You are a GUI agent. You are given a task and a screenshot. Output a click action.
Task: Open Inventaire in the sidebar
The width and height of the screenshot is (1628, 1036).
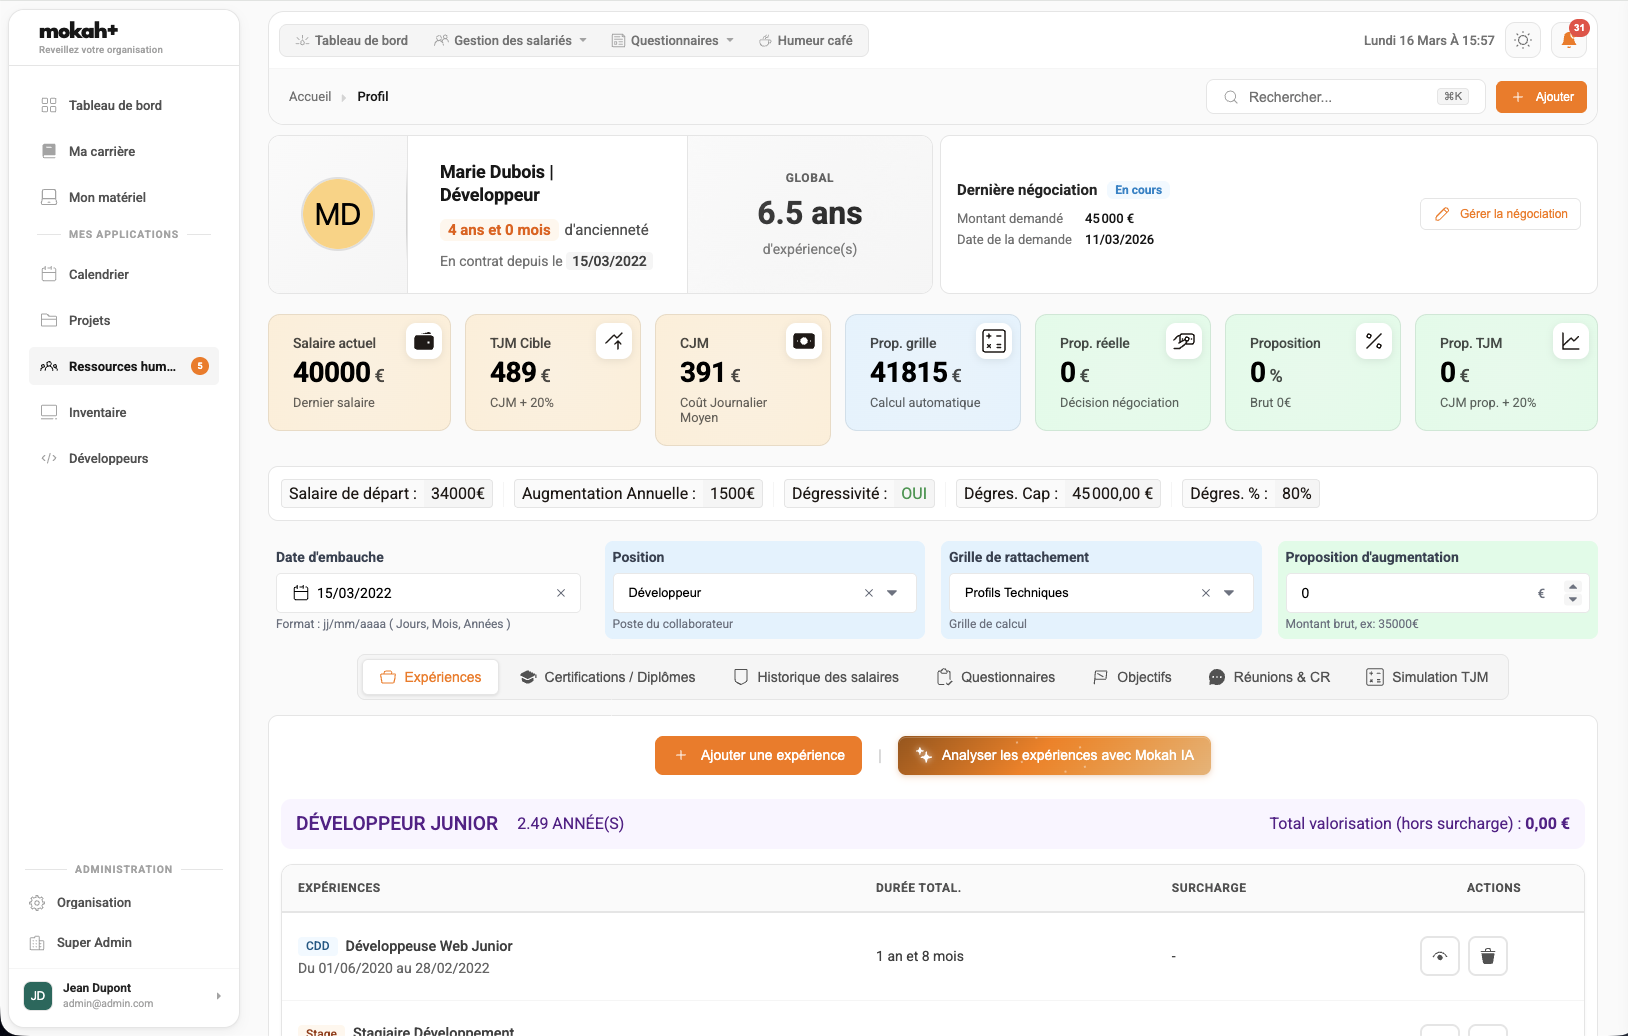[124, 412]
